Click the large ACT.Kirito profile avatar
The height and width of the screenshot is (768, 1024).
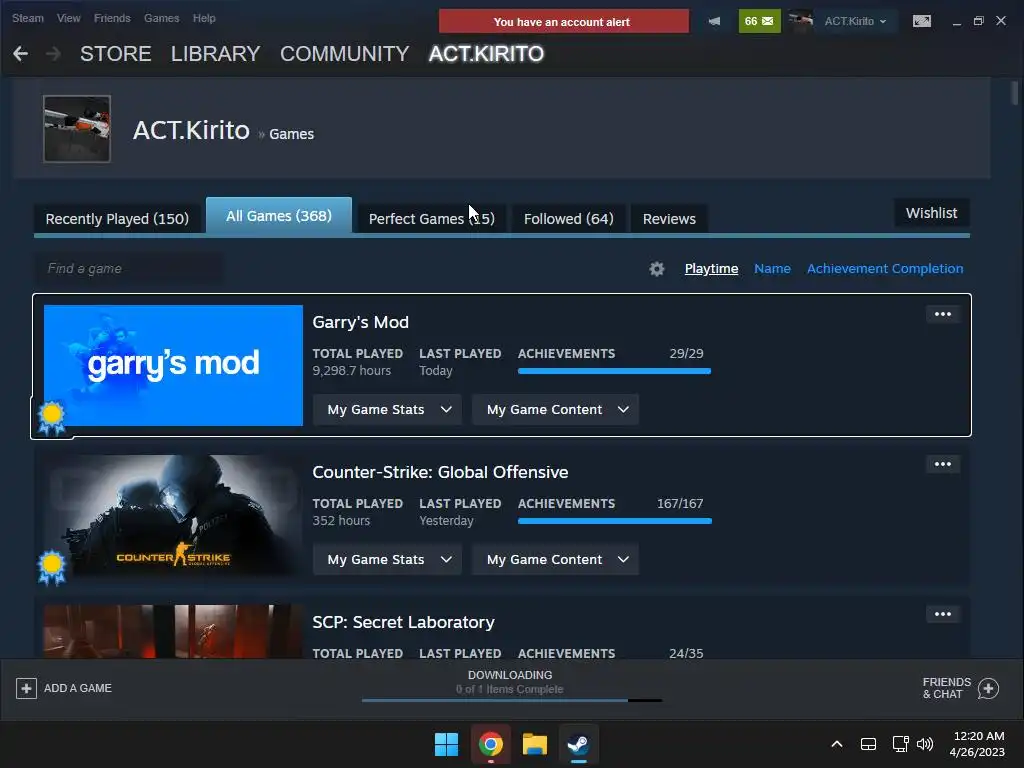click(77, 129)
